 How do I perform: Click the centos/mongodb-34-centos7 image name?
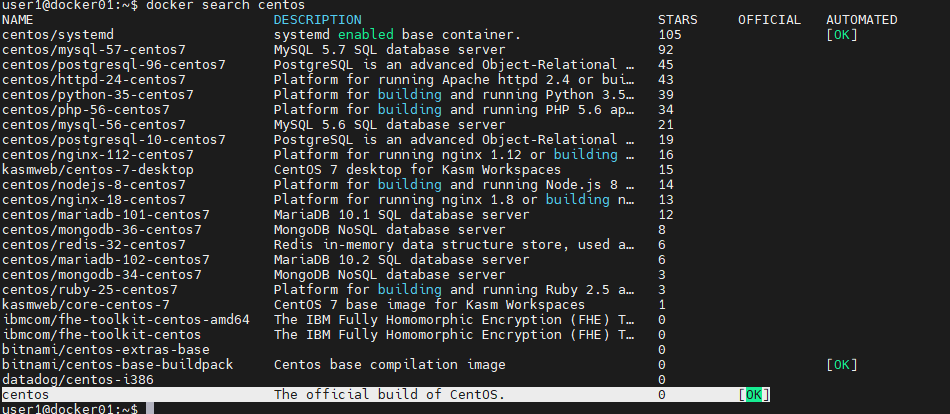102,275
